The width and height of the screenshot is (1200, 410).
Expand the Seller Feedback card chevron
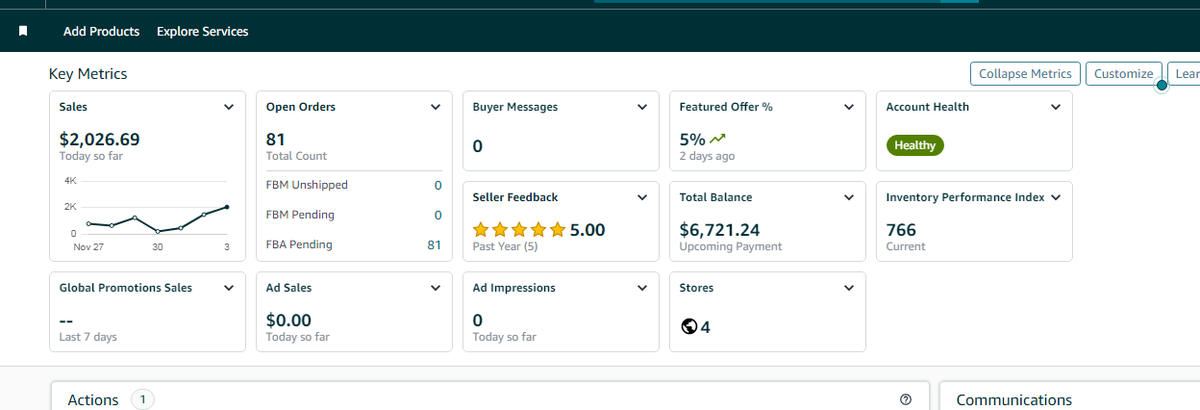pyautogui.click(x=642, y=198)
